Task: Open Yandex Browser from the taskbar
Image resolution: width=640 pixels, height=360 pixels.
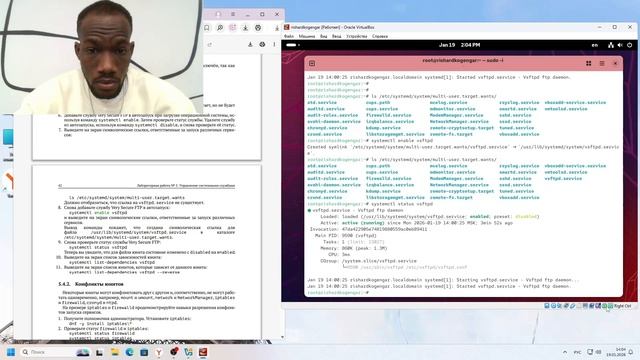Action: (x=159, y=352)
